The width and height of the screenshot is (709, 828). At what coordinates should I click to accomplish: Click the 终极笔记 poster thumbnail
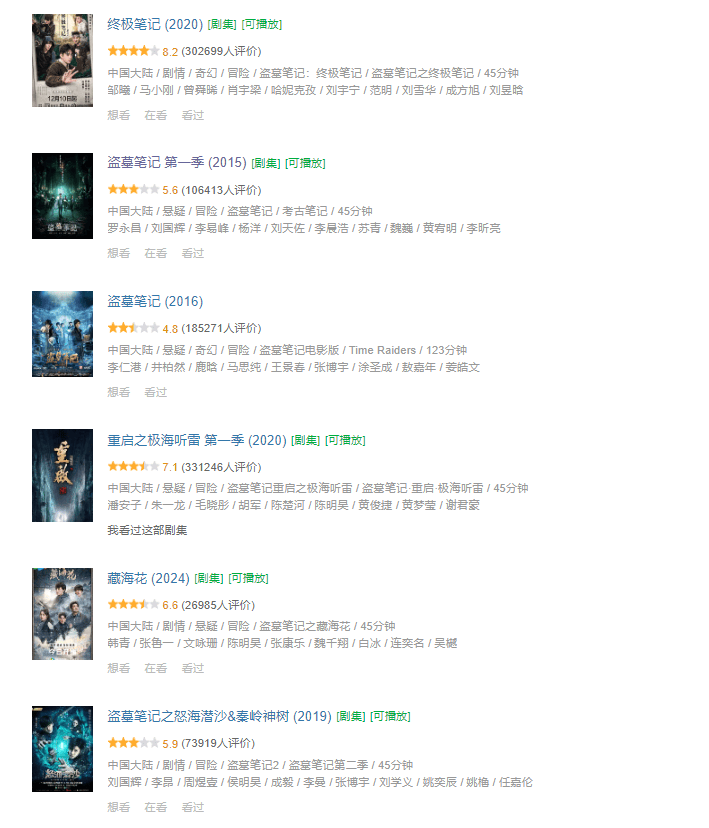pos(62,60)
